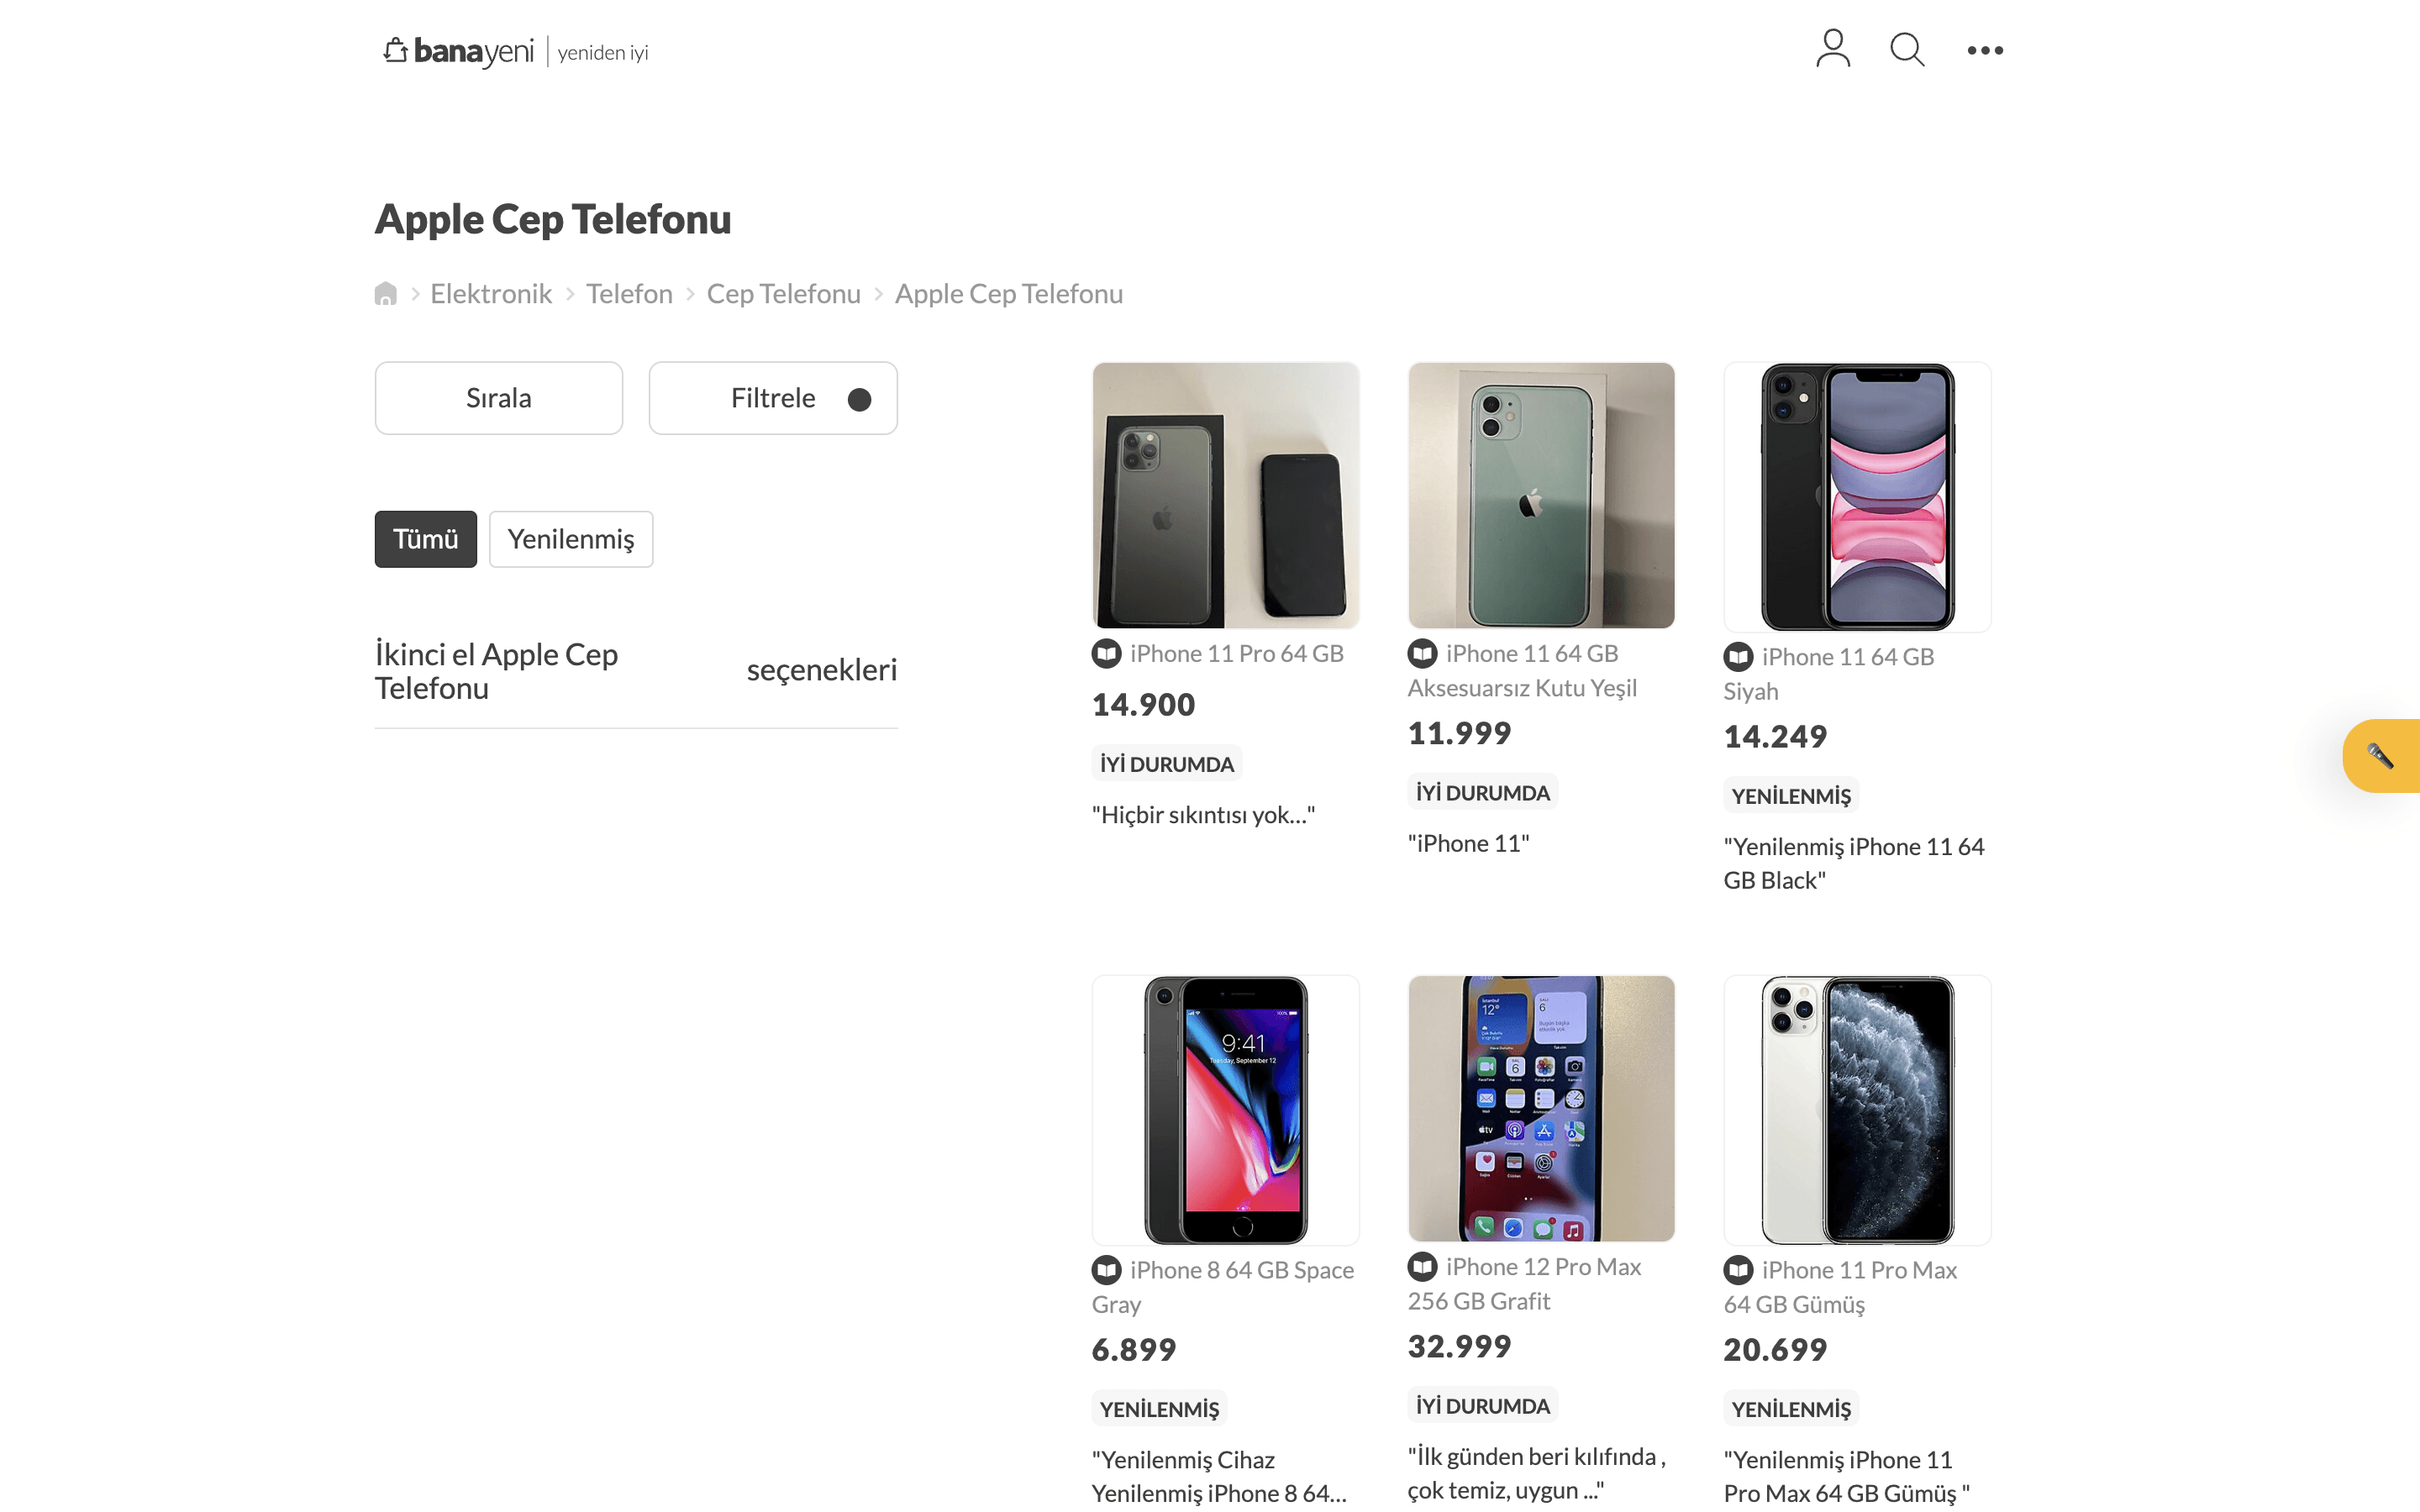2420x1512 pixels.
Task: Click the search magnifier icon
Action: coord(1906,49)
